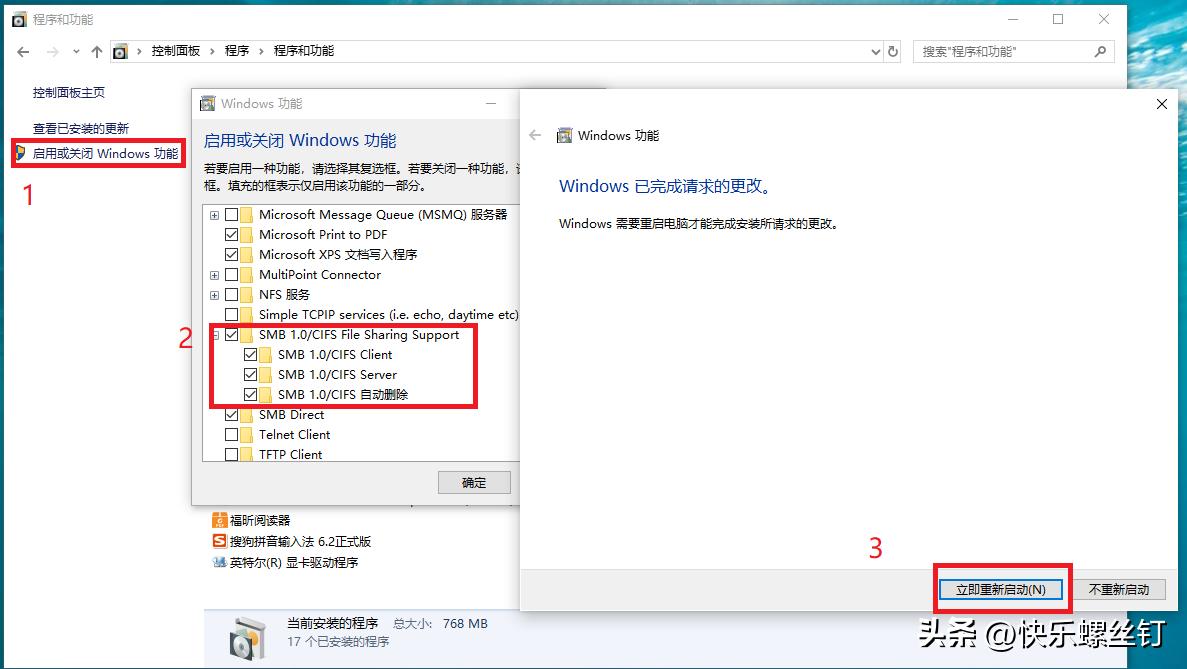Click the up-one-level arrow icon
Screen dimensions: 1187x669
coord(96,51)
